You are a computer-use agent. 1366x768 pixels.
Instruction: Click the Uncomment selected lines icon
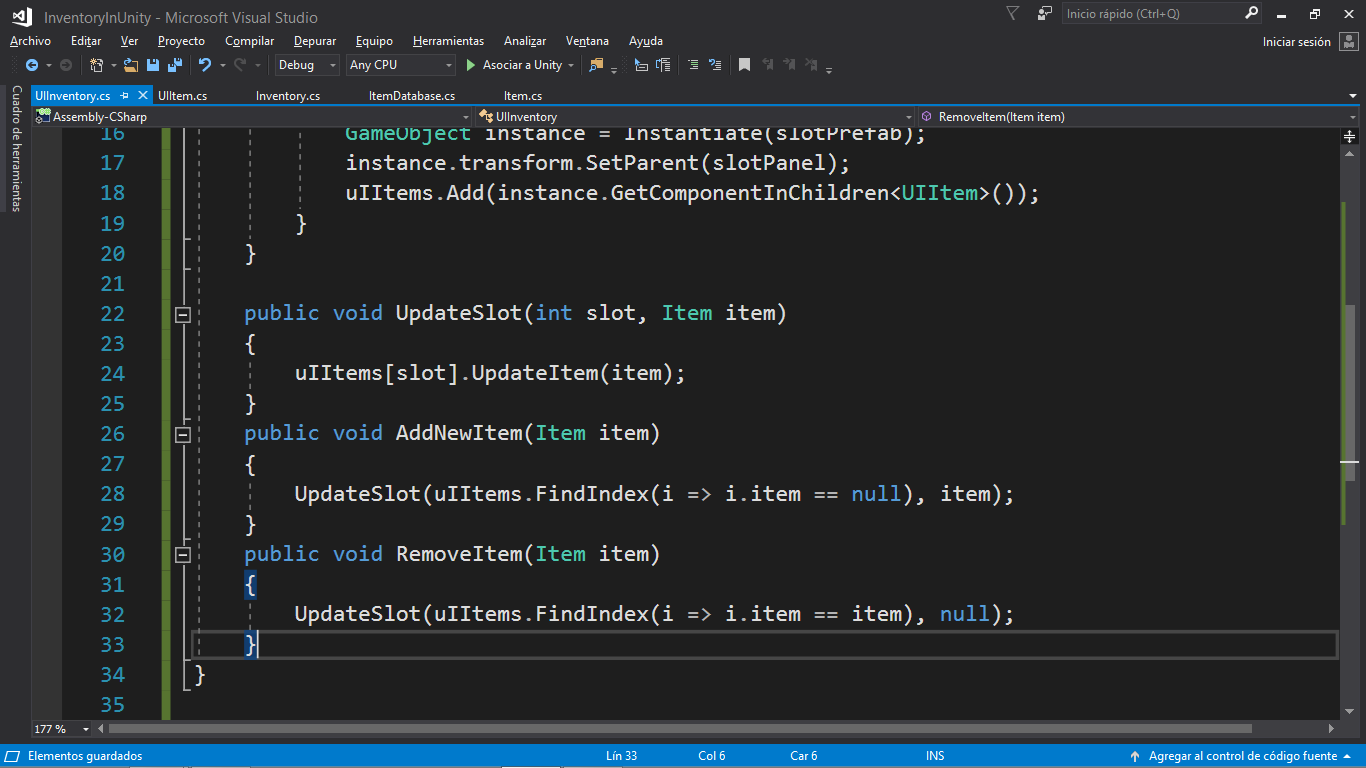coord(715,65)
